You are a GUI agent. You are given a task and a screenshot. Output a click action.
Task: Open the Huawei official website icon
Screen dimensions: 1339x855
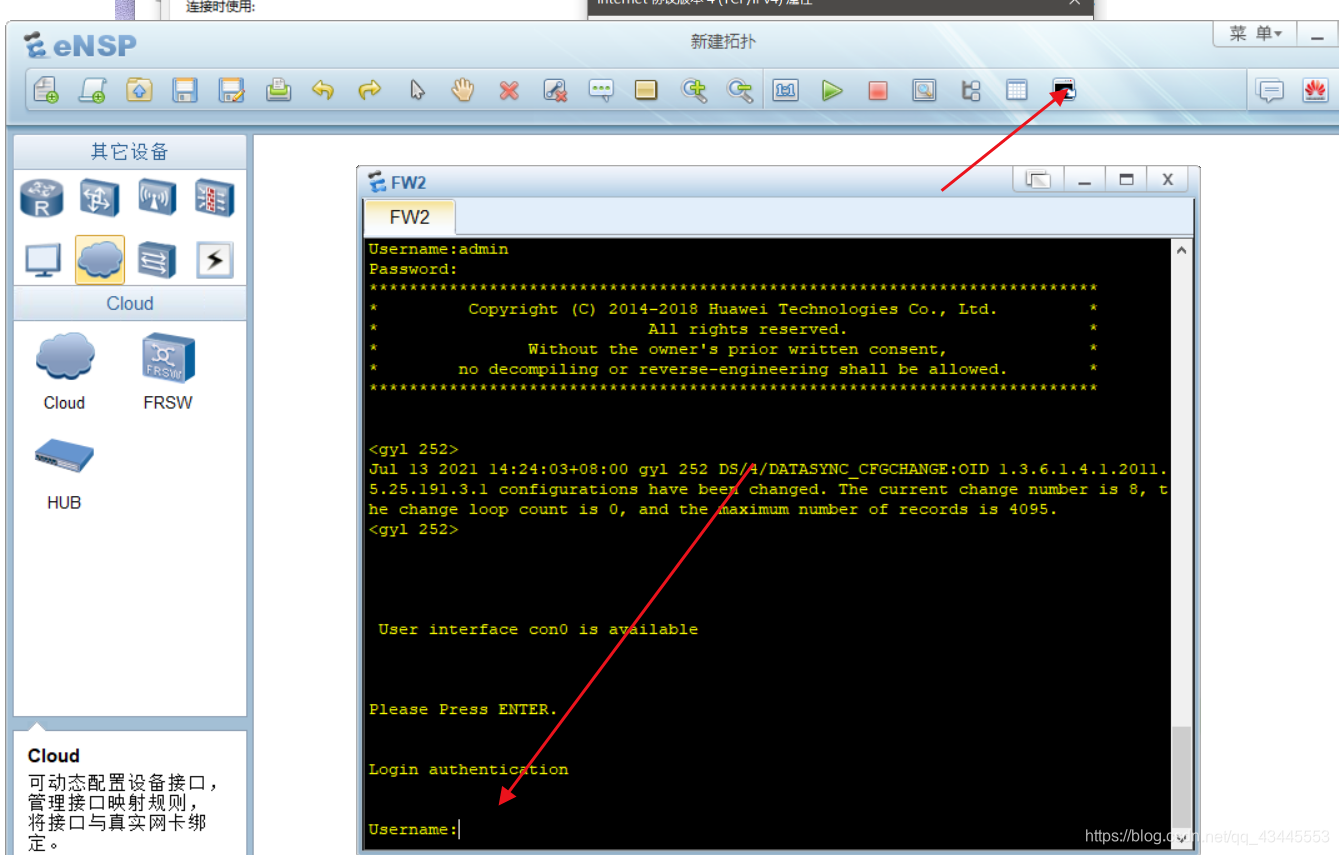(x=1315, y=91)
